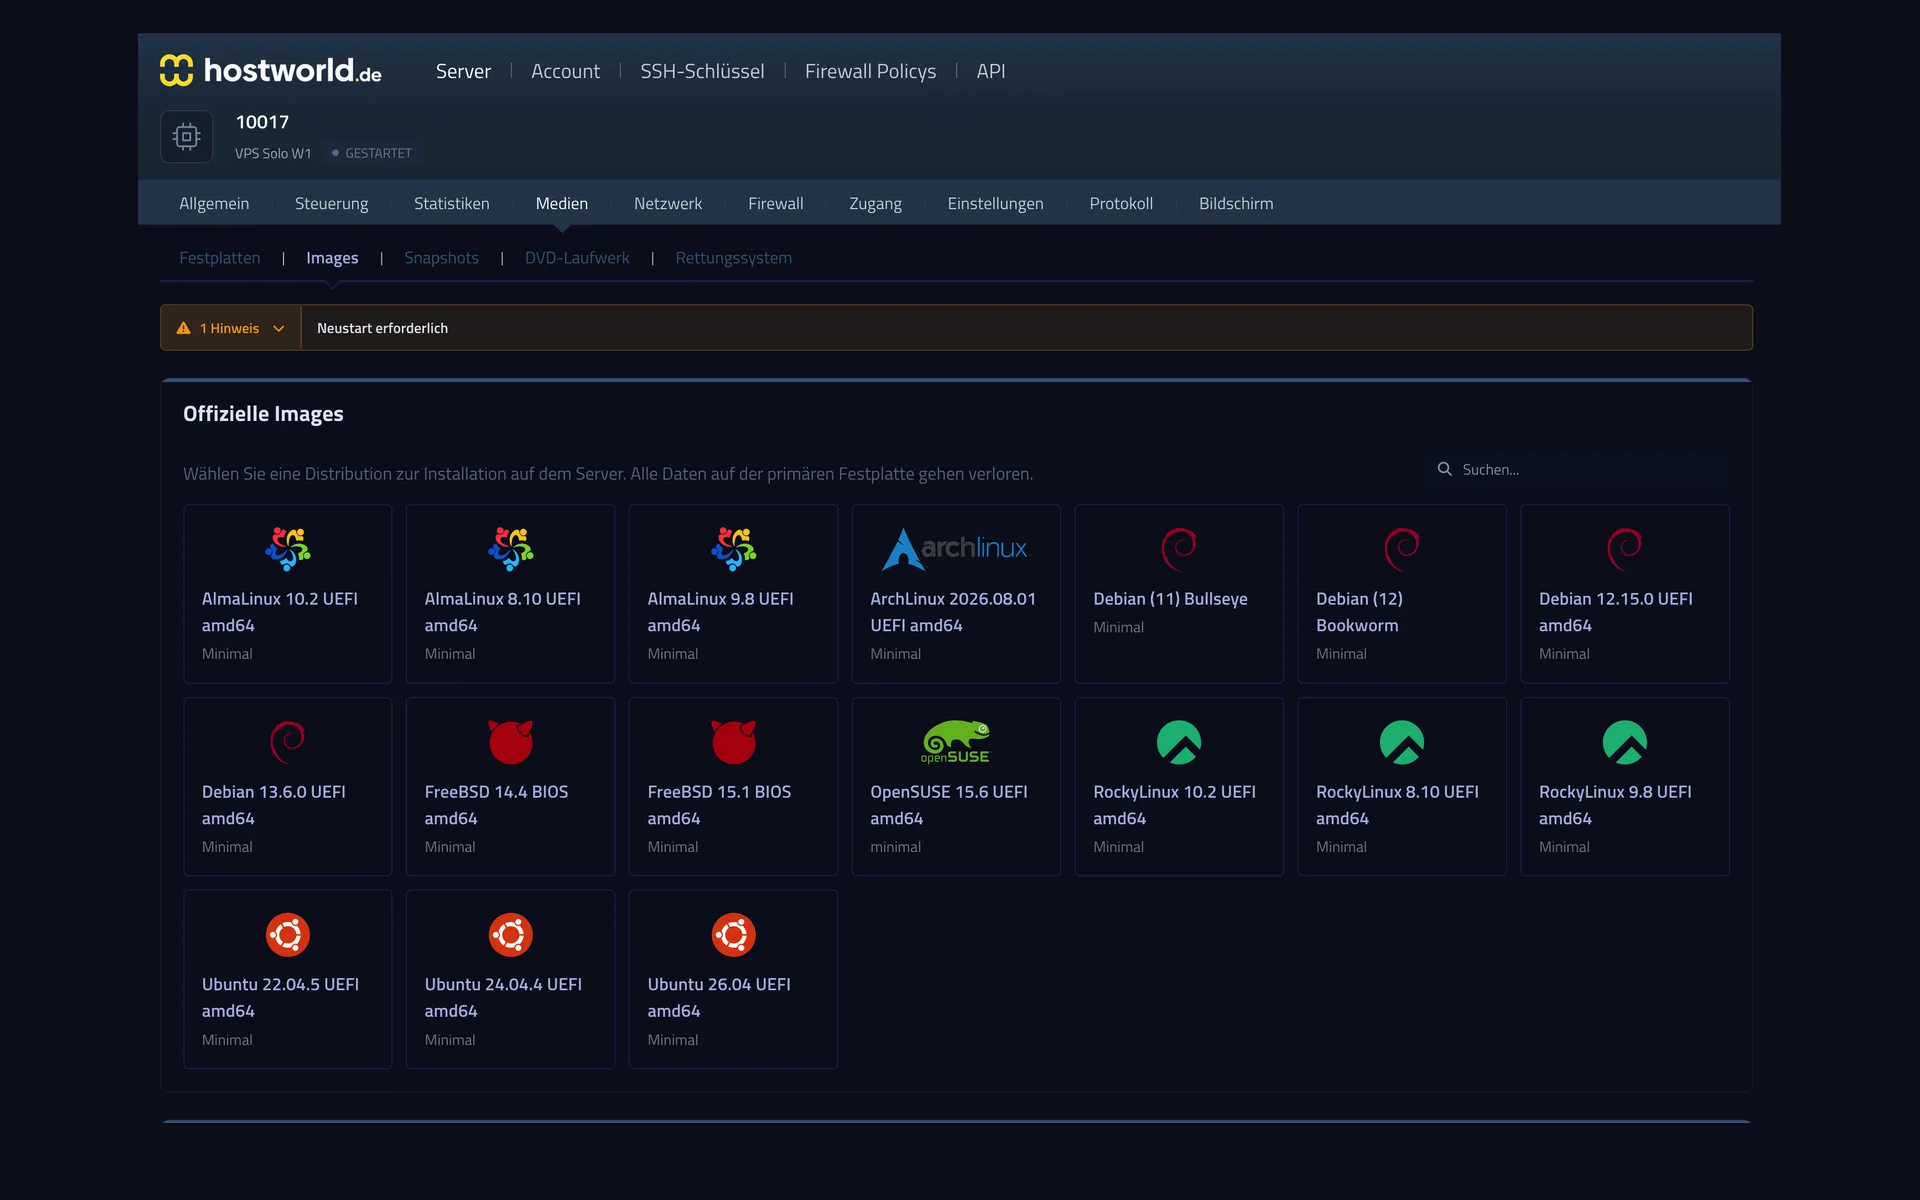Go to Snapshots sub-tab
1920x1200 pixels.
click(441, 257)
